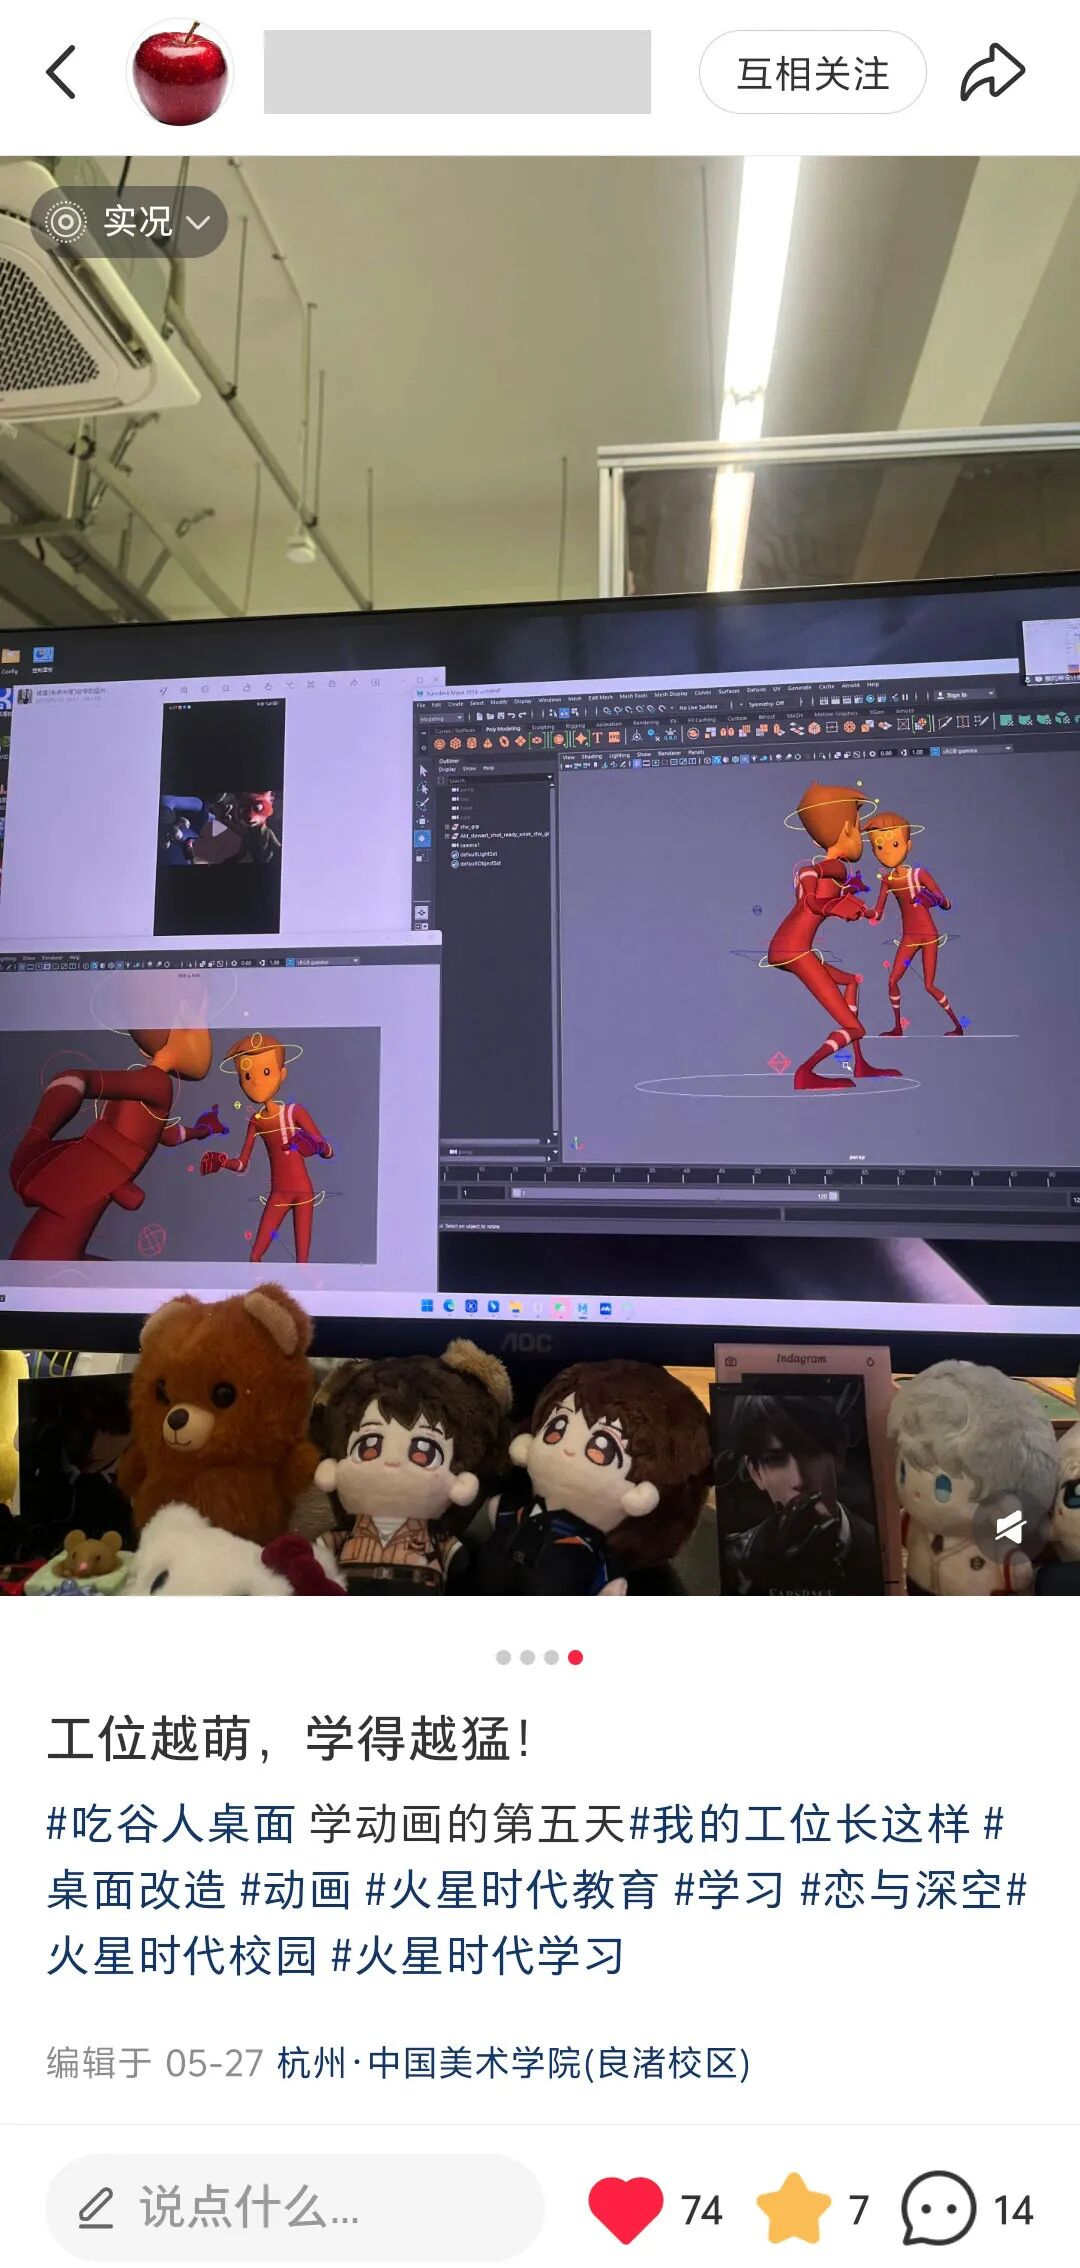Tap the back arrow at top left

[x=61, y=73]
